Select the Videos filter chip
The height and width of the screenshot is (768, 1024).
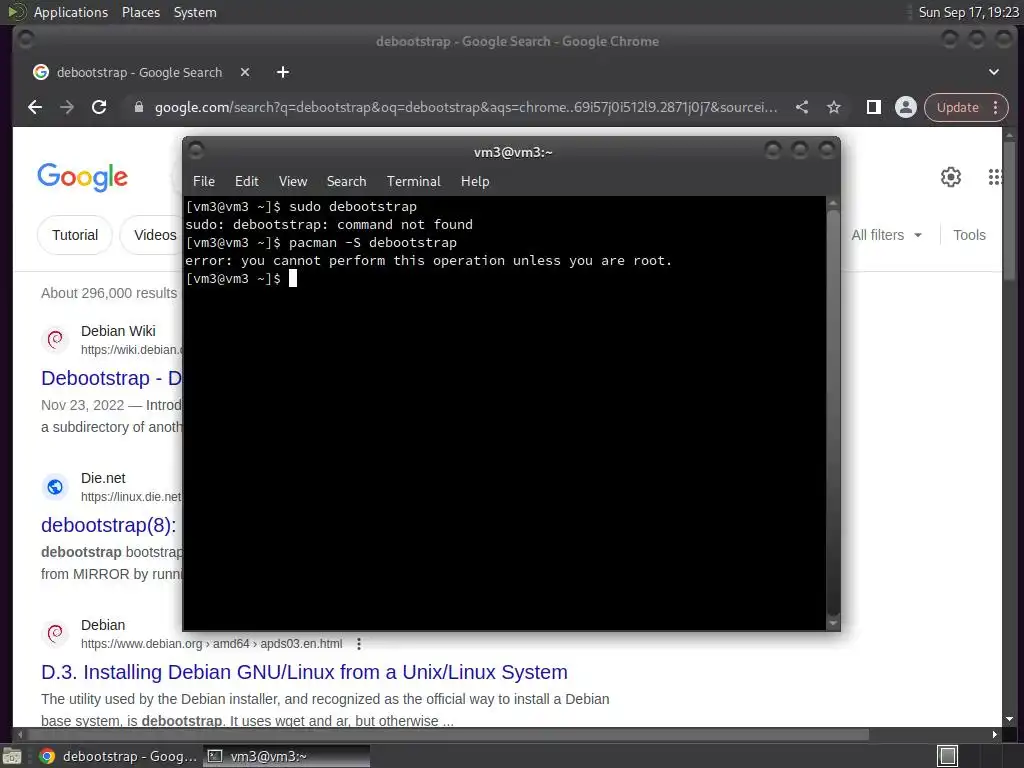coord(155,235)
